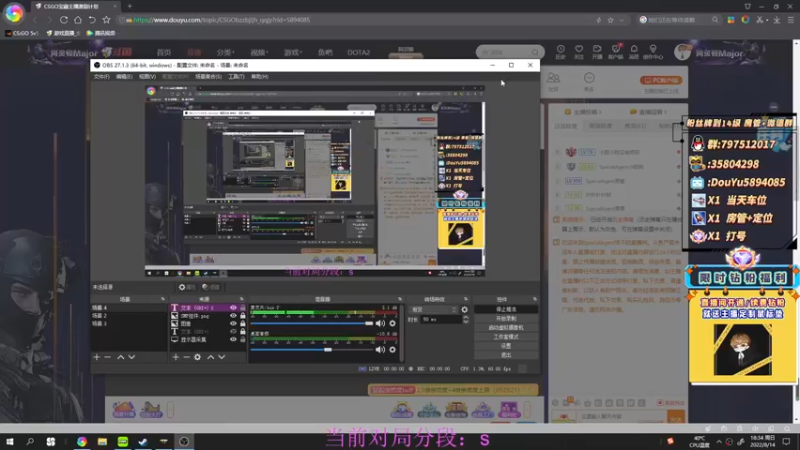The height and width of the screenshot is (450, 800).
Task: Open the OBS Edit menu
Action: (124, 77)
